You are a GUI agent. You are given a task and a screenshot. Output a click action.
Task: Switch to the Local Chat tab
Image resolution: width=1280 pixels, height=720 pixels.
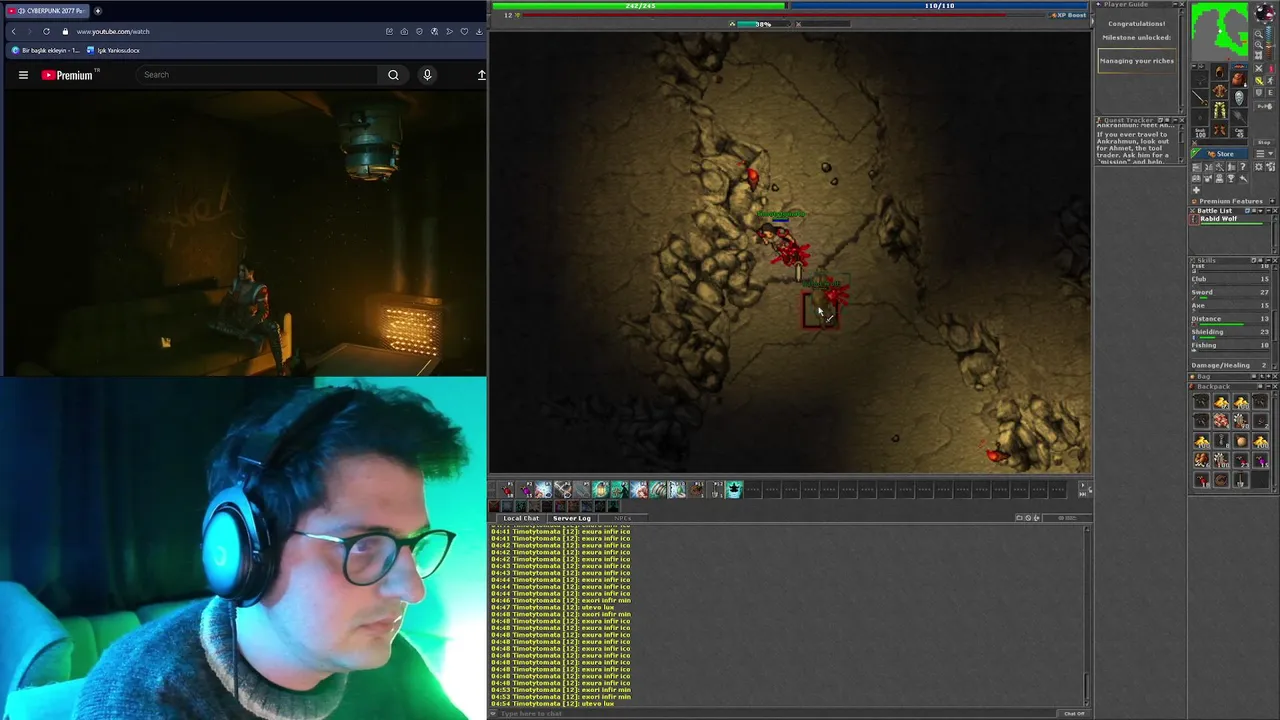point(521,518)
